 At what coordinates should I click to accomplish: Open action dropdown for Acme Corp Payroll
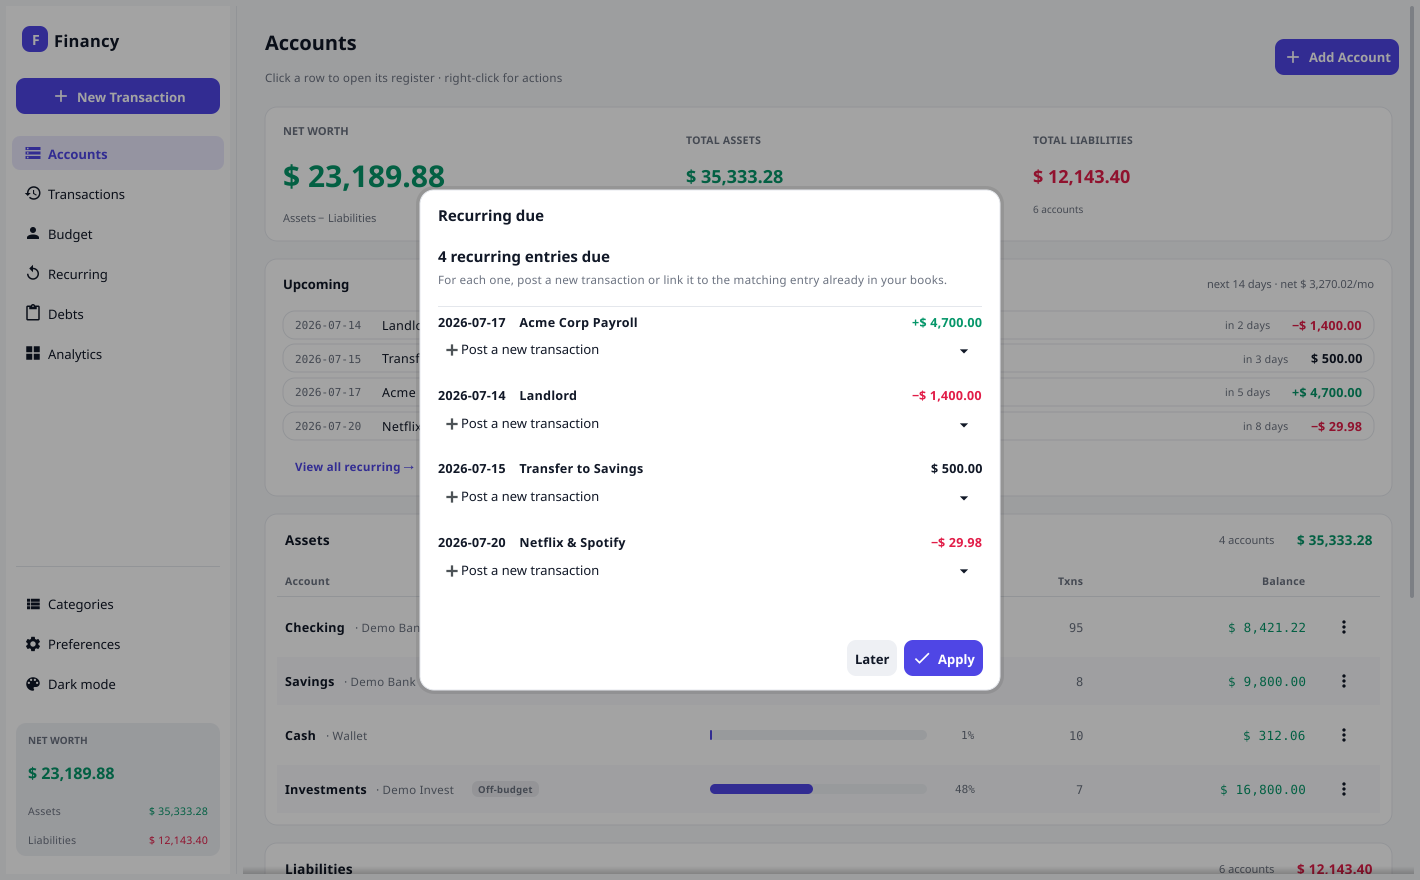click(964, 351)
